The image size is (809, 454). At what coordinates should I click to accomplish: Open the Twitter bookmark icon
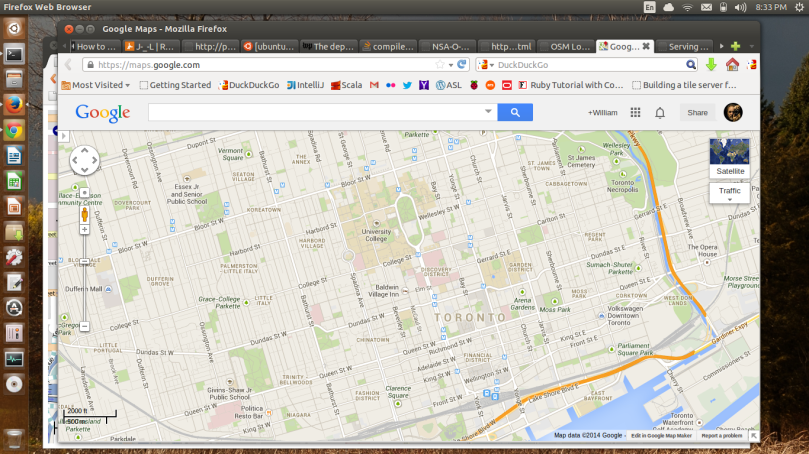point(407,85)
